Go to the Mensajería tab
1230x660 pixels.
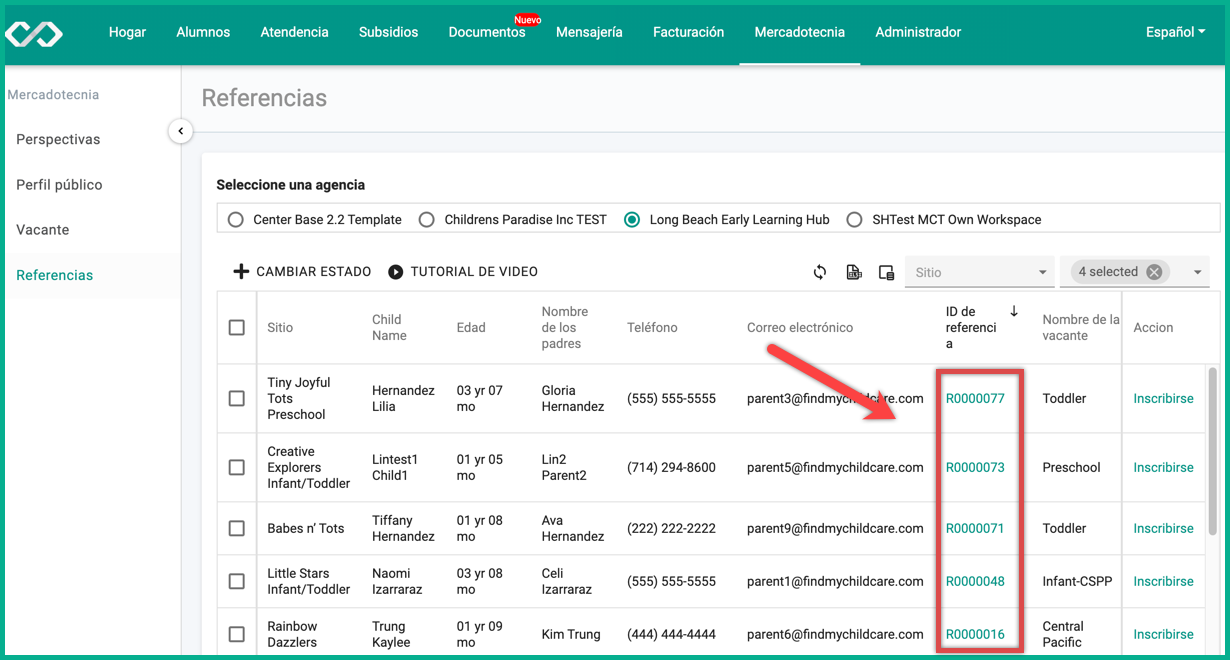pos(589,32)
